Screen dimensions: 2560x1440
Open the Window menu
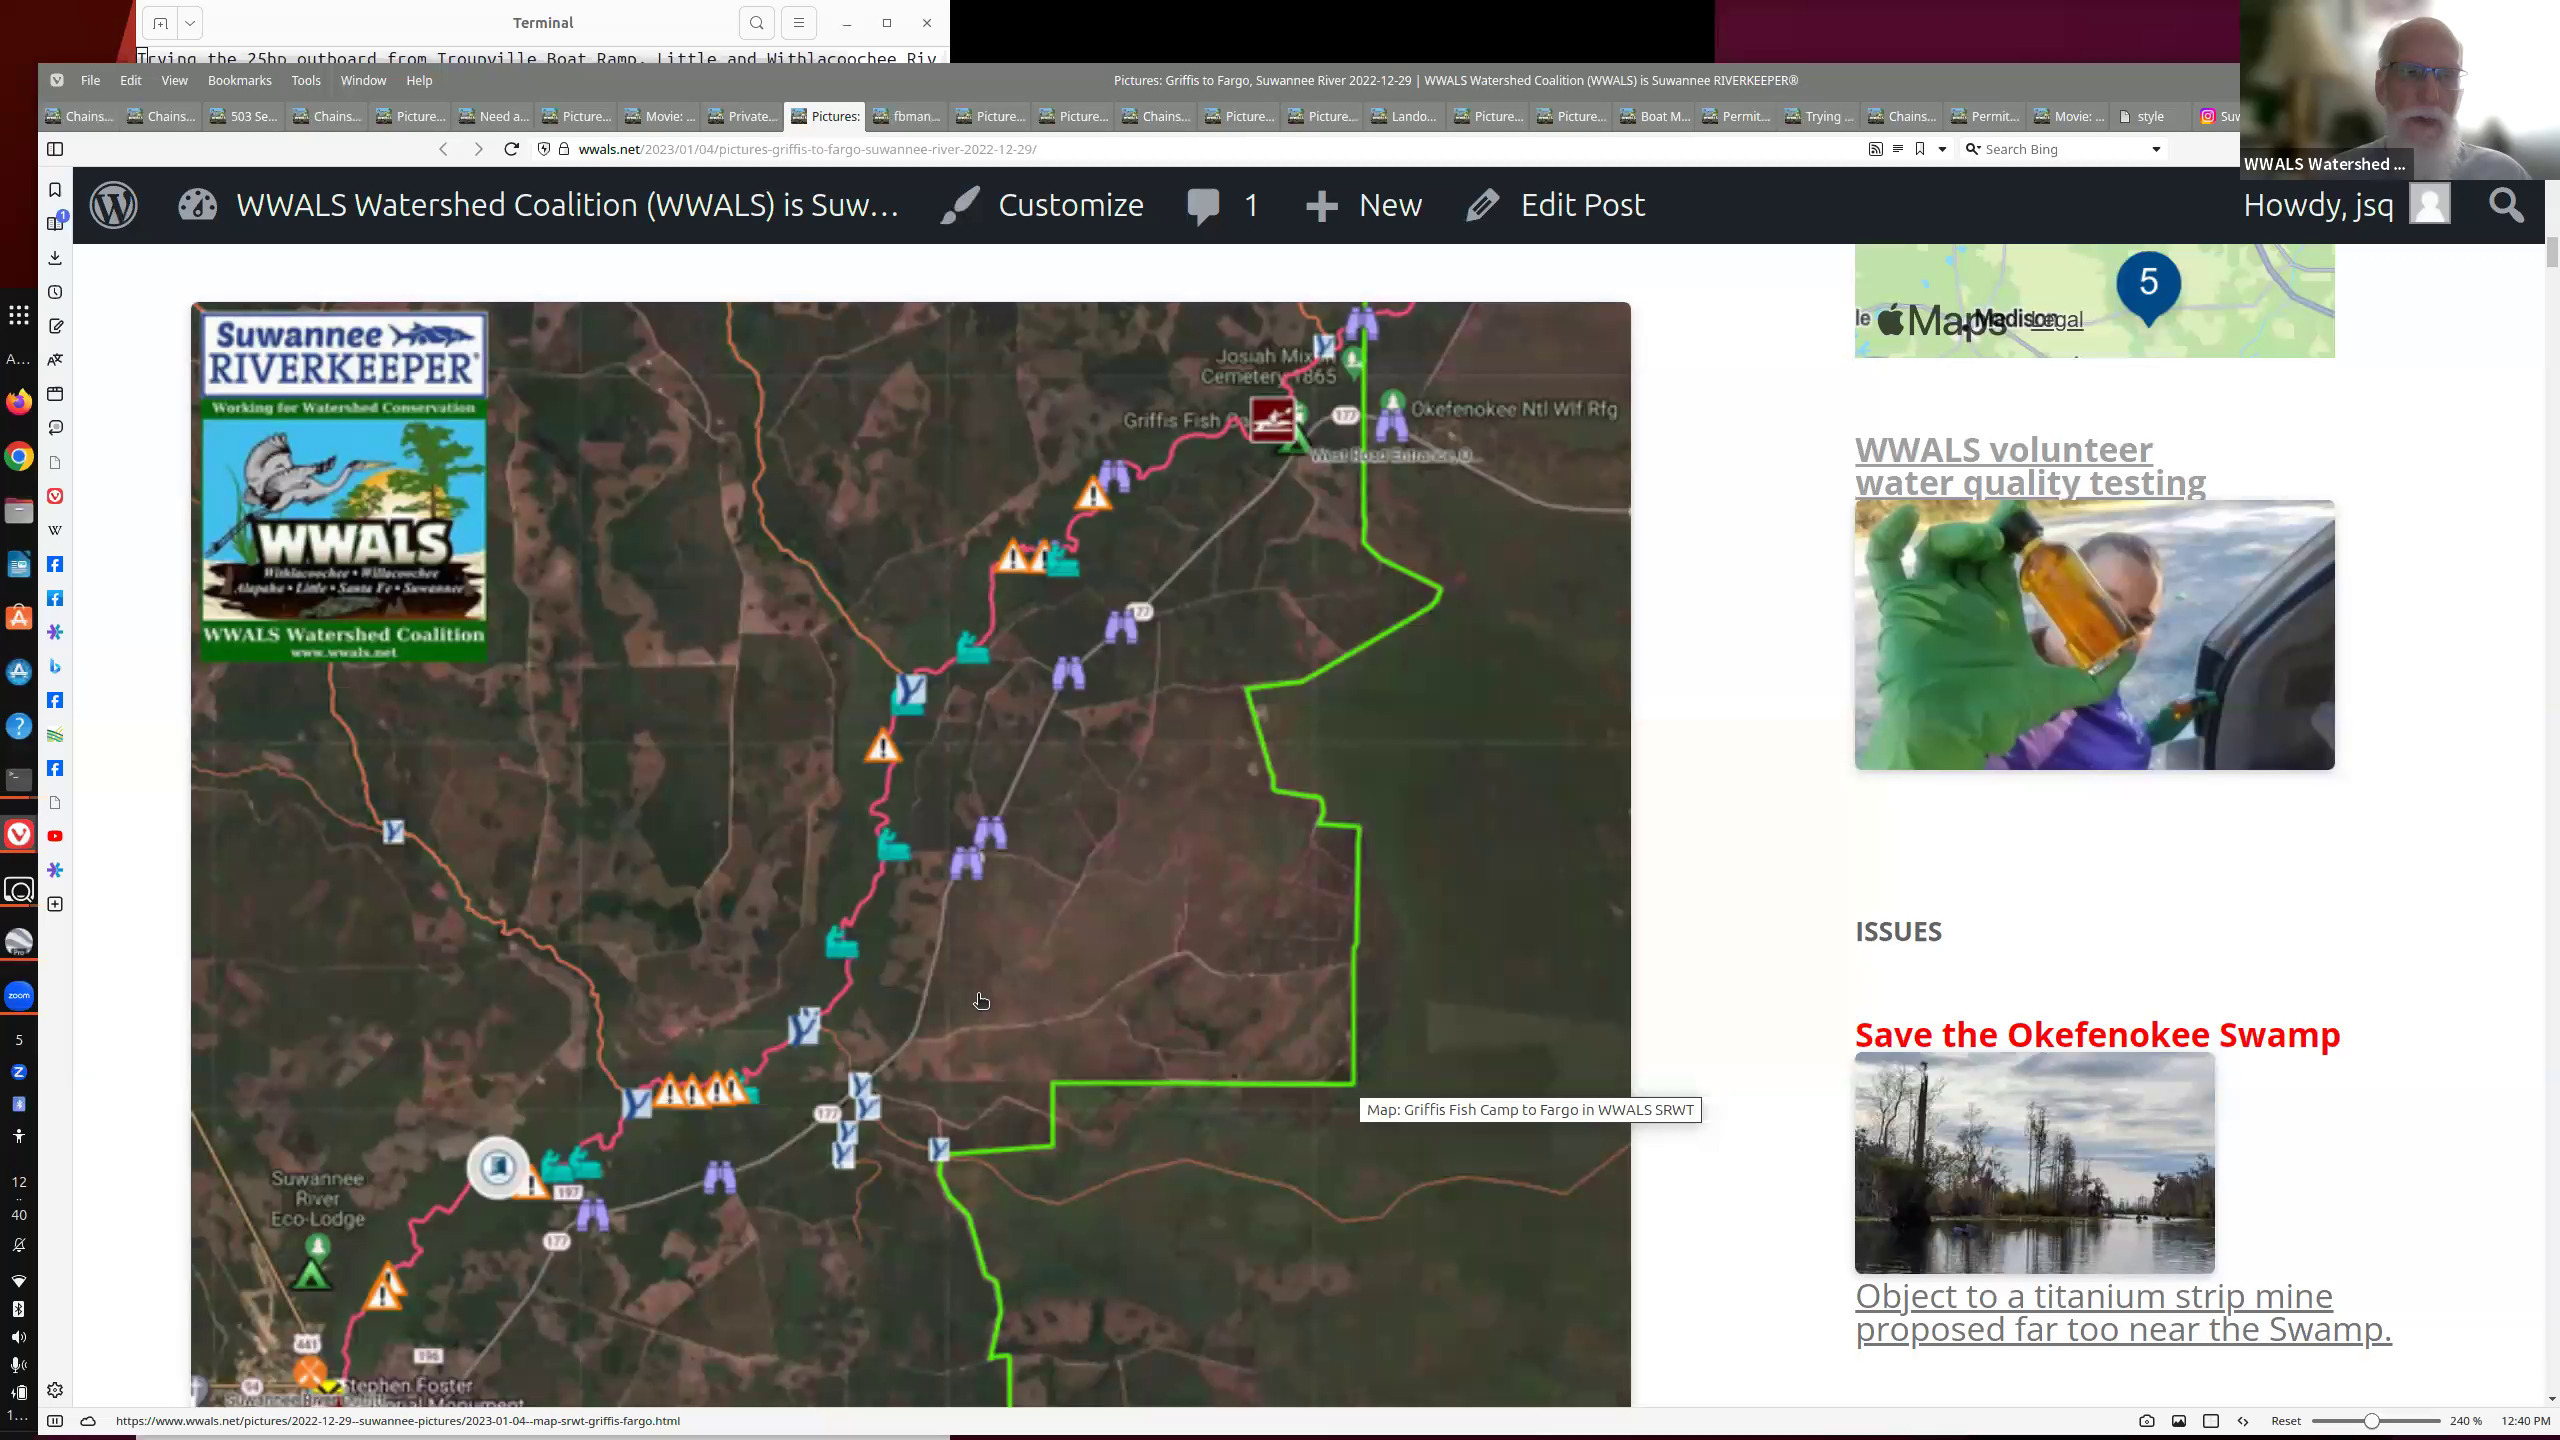coord(363,80)
